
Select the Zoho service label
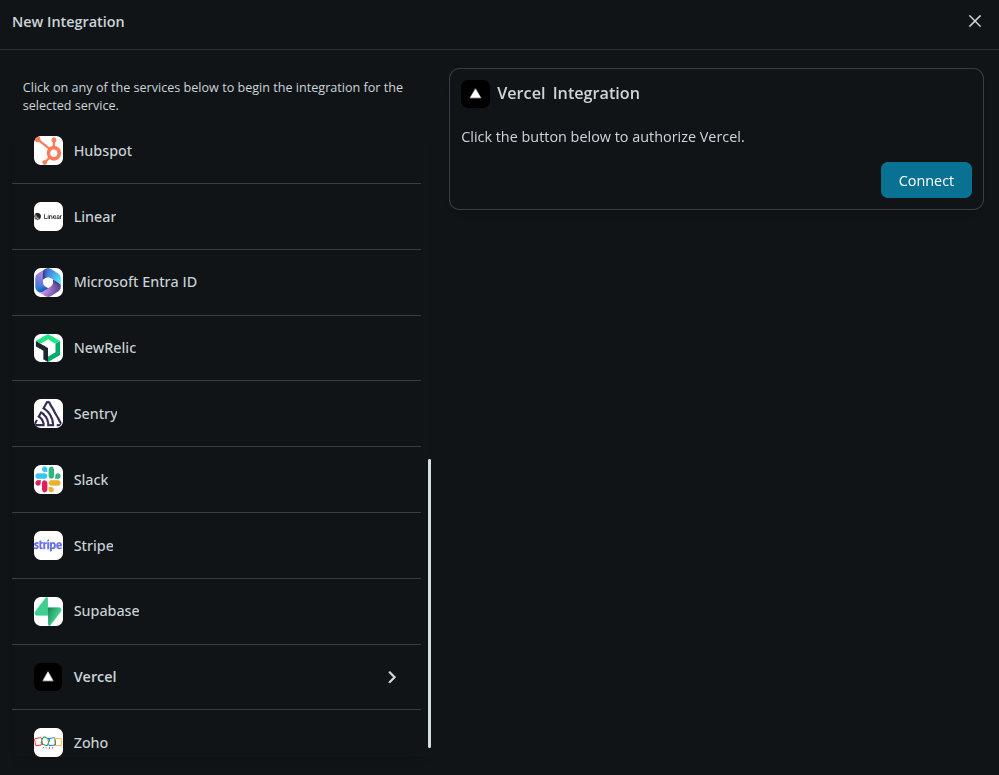[90, 742]
